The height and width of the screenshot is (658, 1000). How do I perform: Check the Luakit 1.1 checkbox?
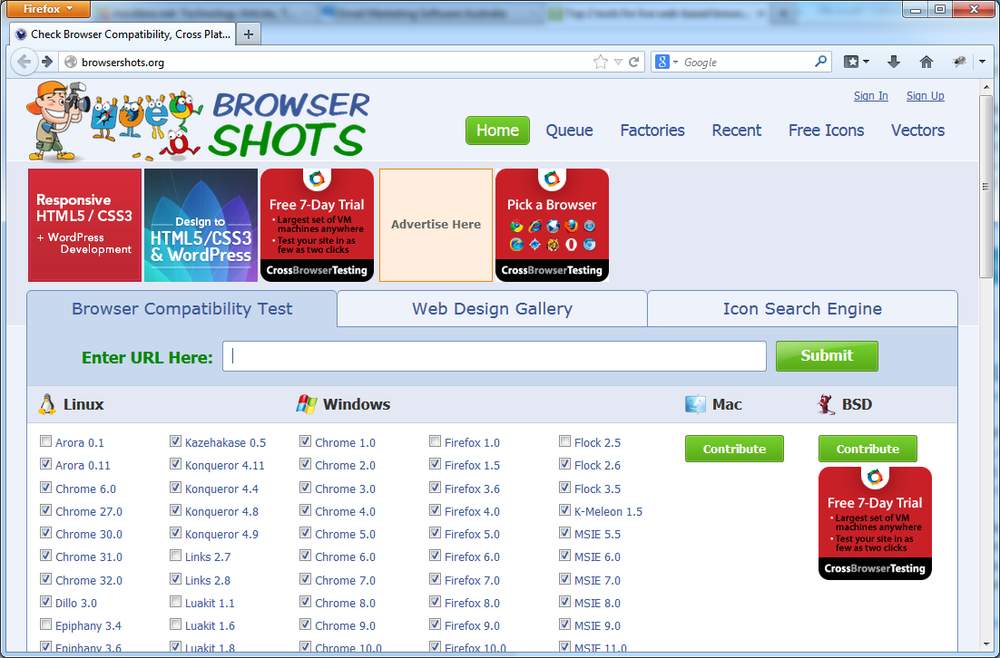pos(175,601)
